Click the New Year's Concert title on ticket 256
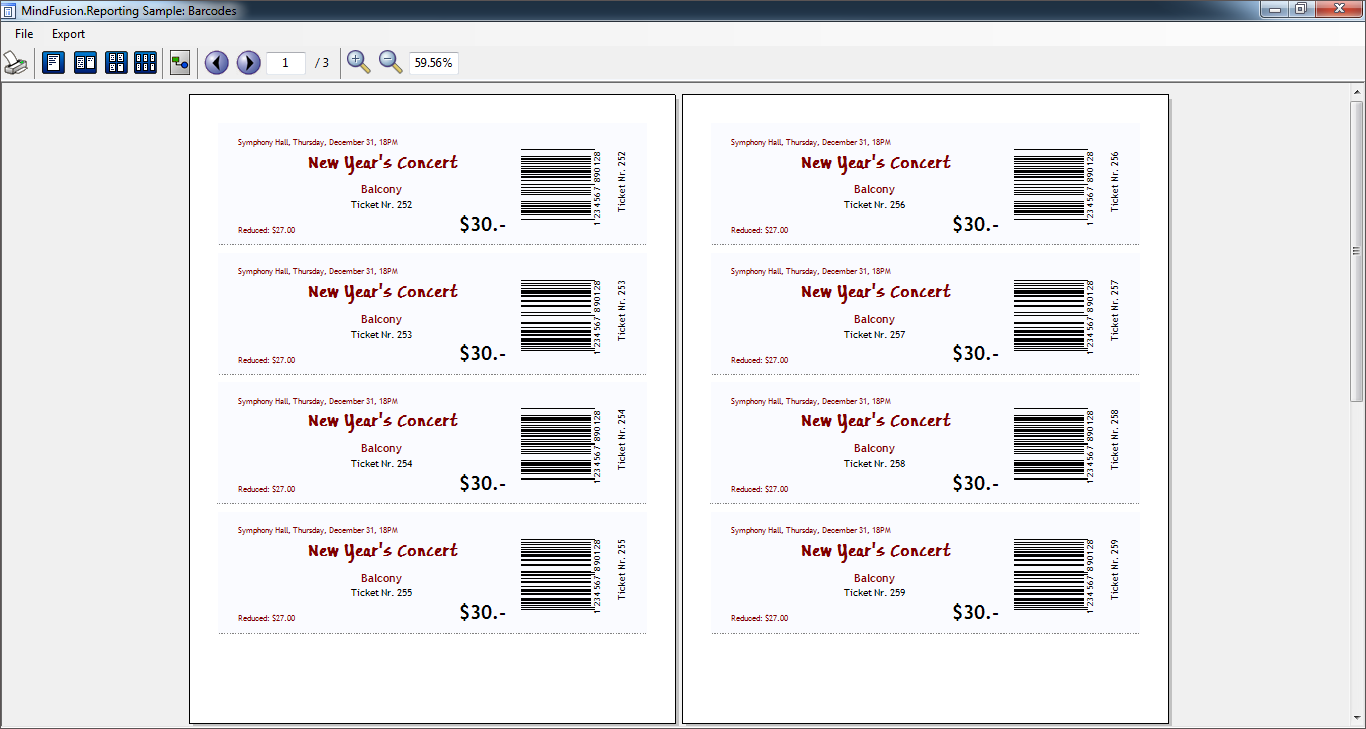1366x729 pixels. 875,163
